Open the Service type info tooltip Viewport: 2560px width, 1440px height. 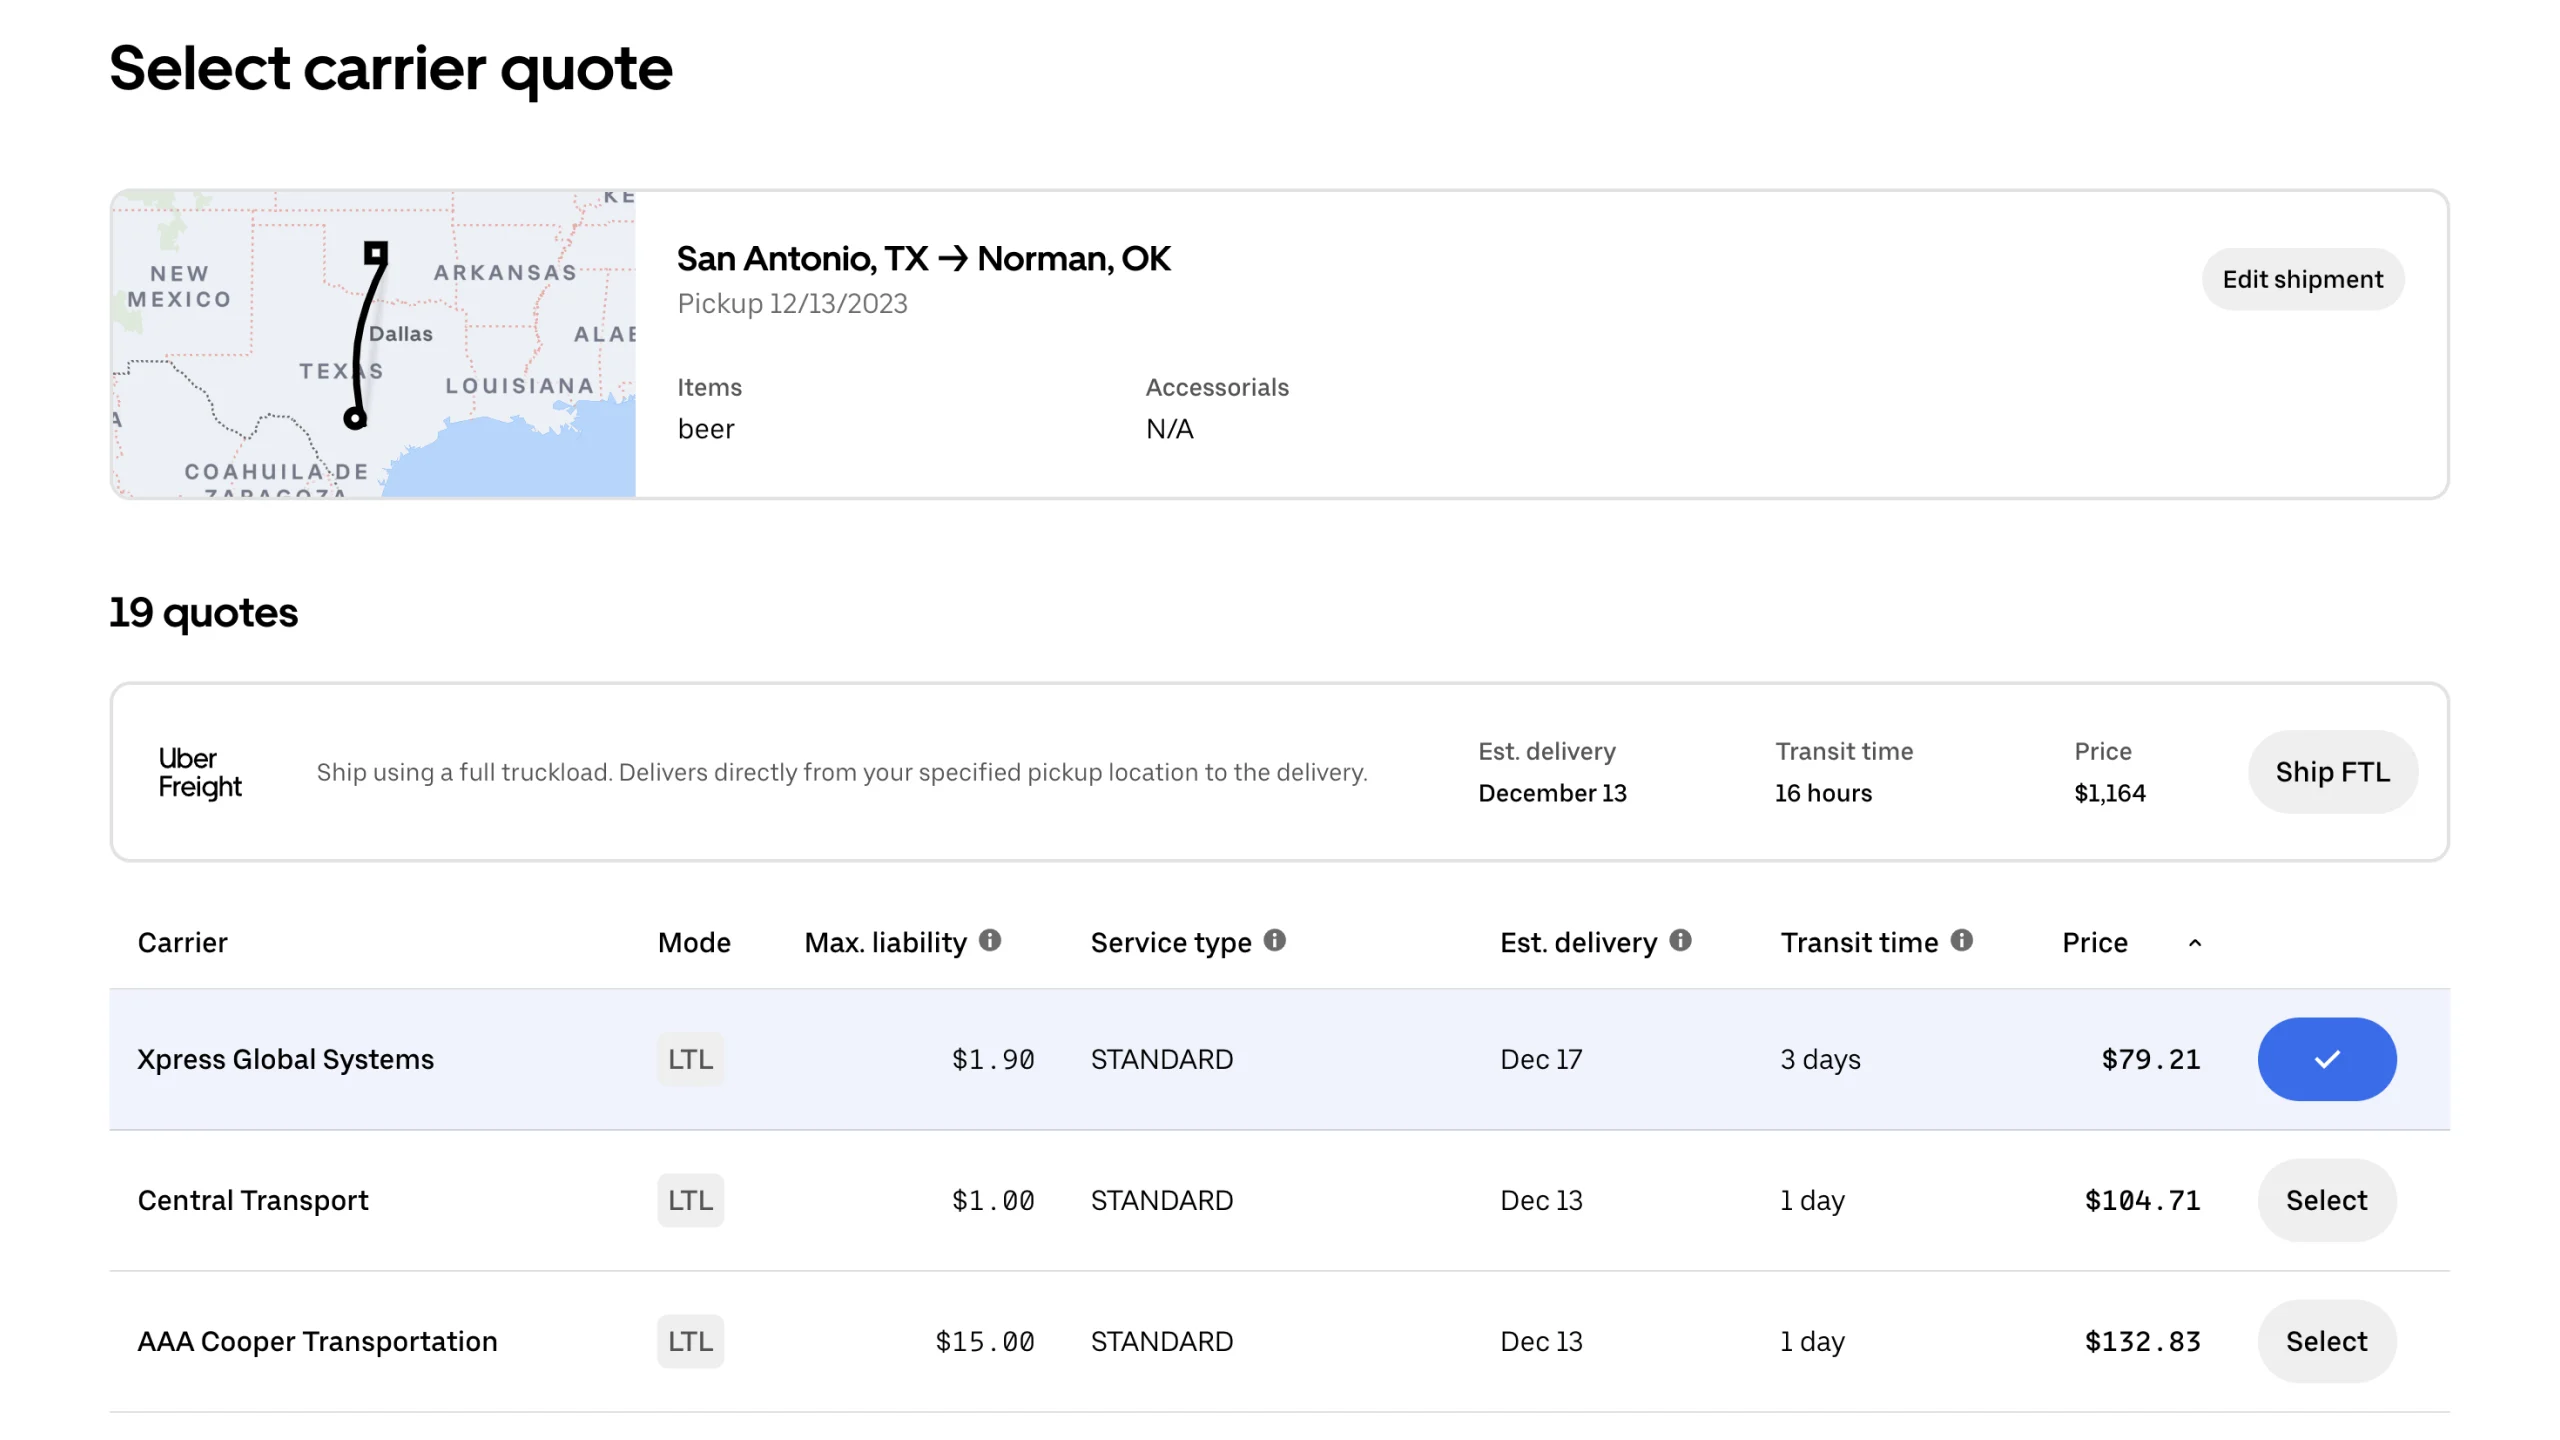pyautogui.click(x=1274, y=941)
